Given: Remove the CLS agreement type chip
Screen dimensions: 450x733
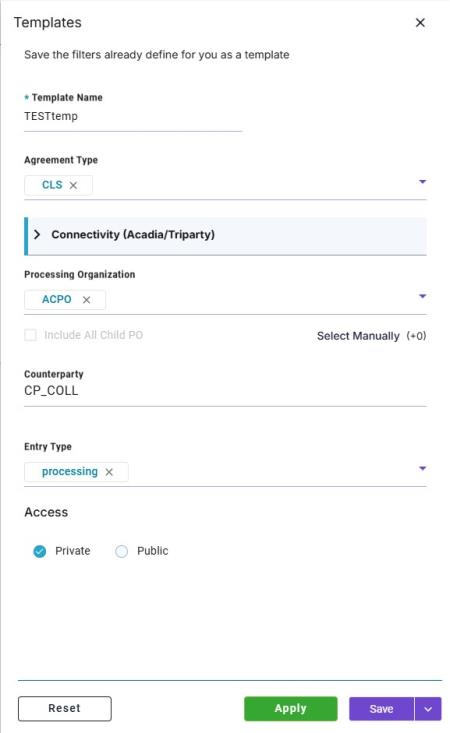Looking at the screenshot, I should (73, 185).
